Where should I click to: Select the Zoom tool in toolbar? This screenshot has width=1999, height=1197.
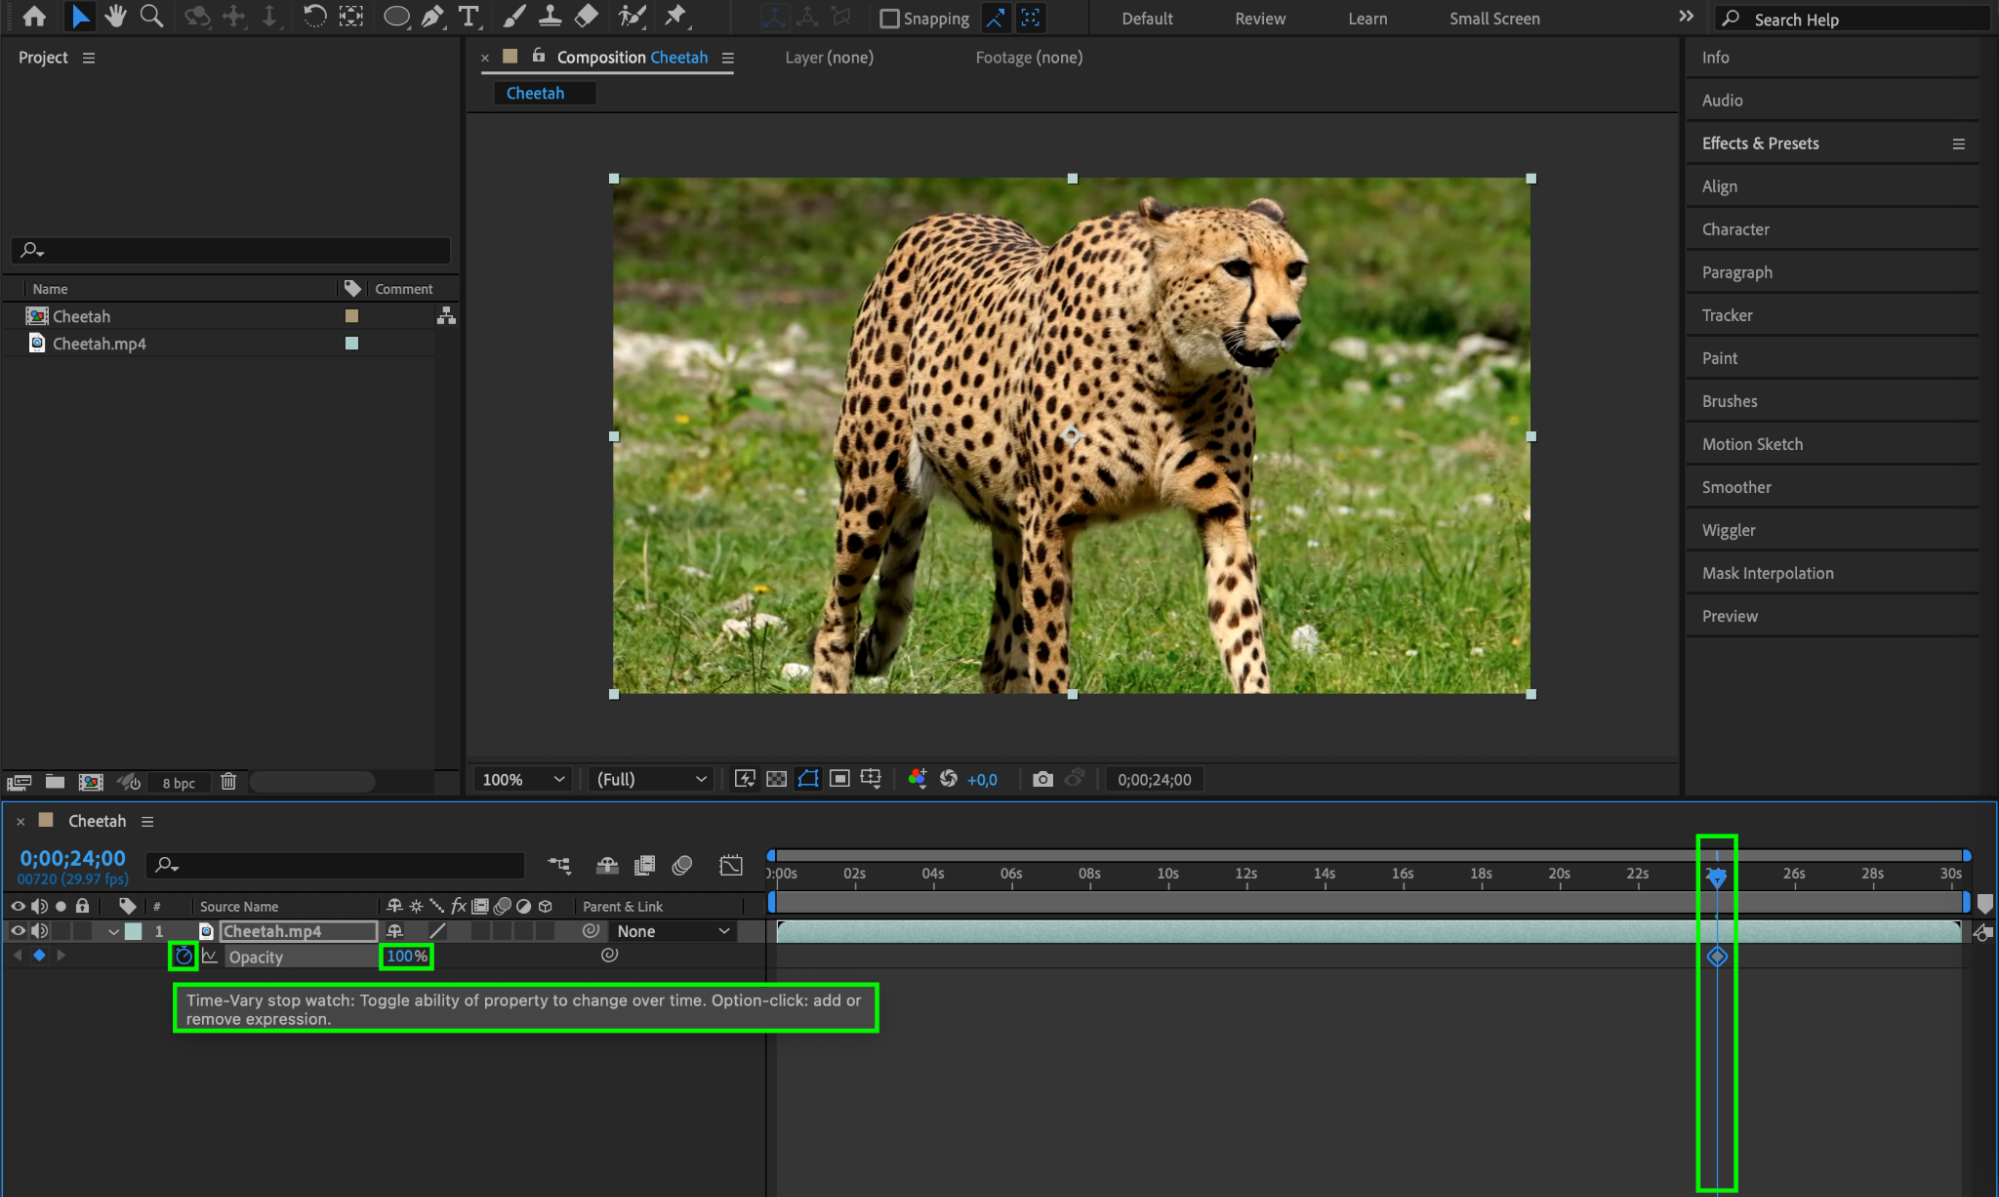151,16
